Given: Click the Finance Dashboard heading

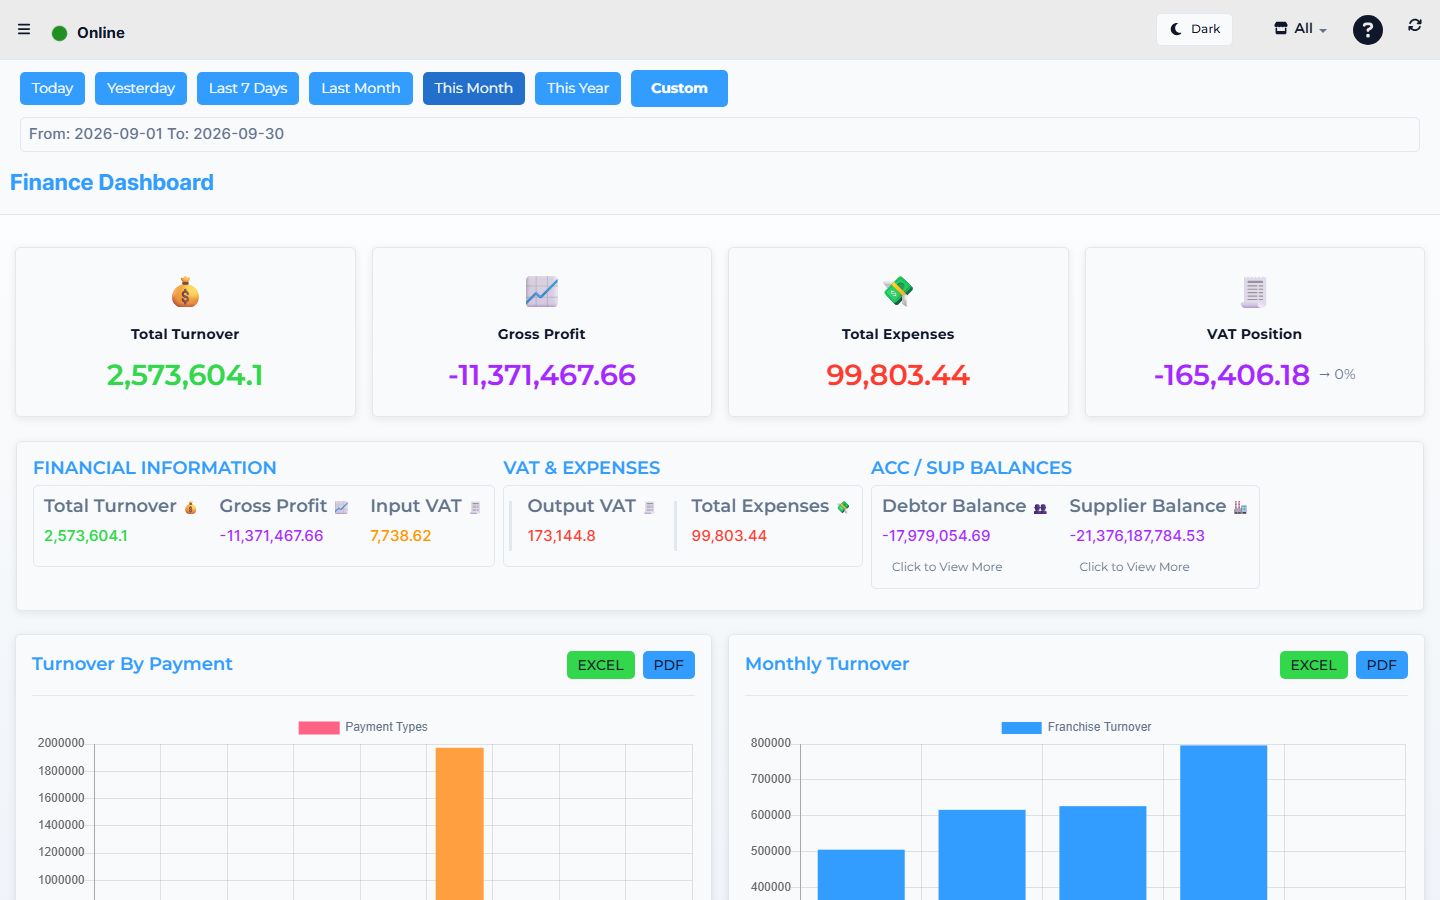Looking at the screenshot, I should coord(112,182).
